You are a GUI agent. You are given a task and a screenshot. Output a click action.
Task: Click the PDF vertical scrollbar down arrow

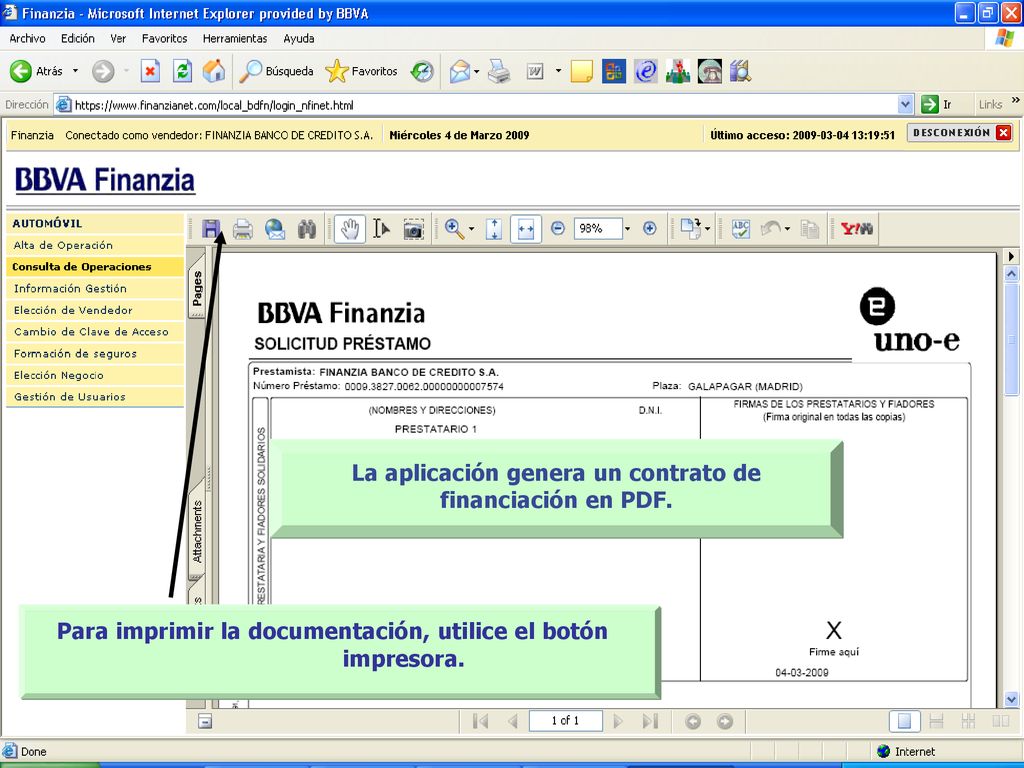pyautogui.click(x=1012, y=698)
